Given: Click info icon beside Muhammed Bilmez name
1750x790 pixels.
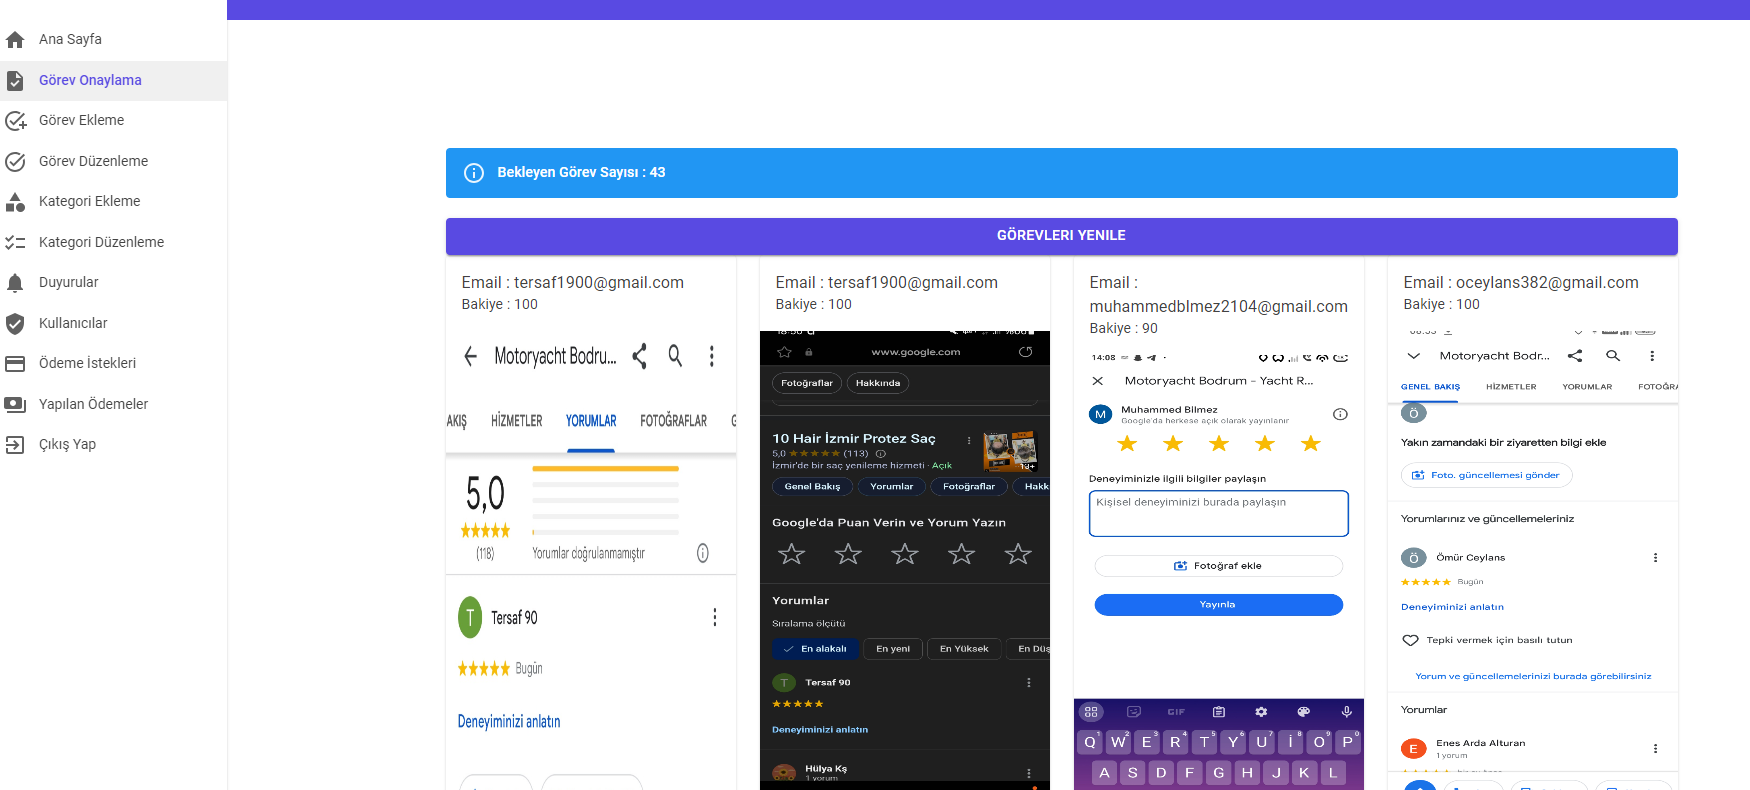Looking at the screenshot, I should click(x=1341, y=414).
